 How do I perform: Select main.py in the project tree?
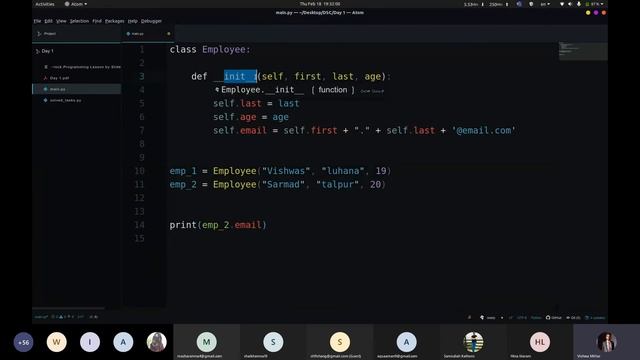coord(77,89)
